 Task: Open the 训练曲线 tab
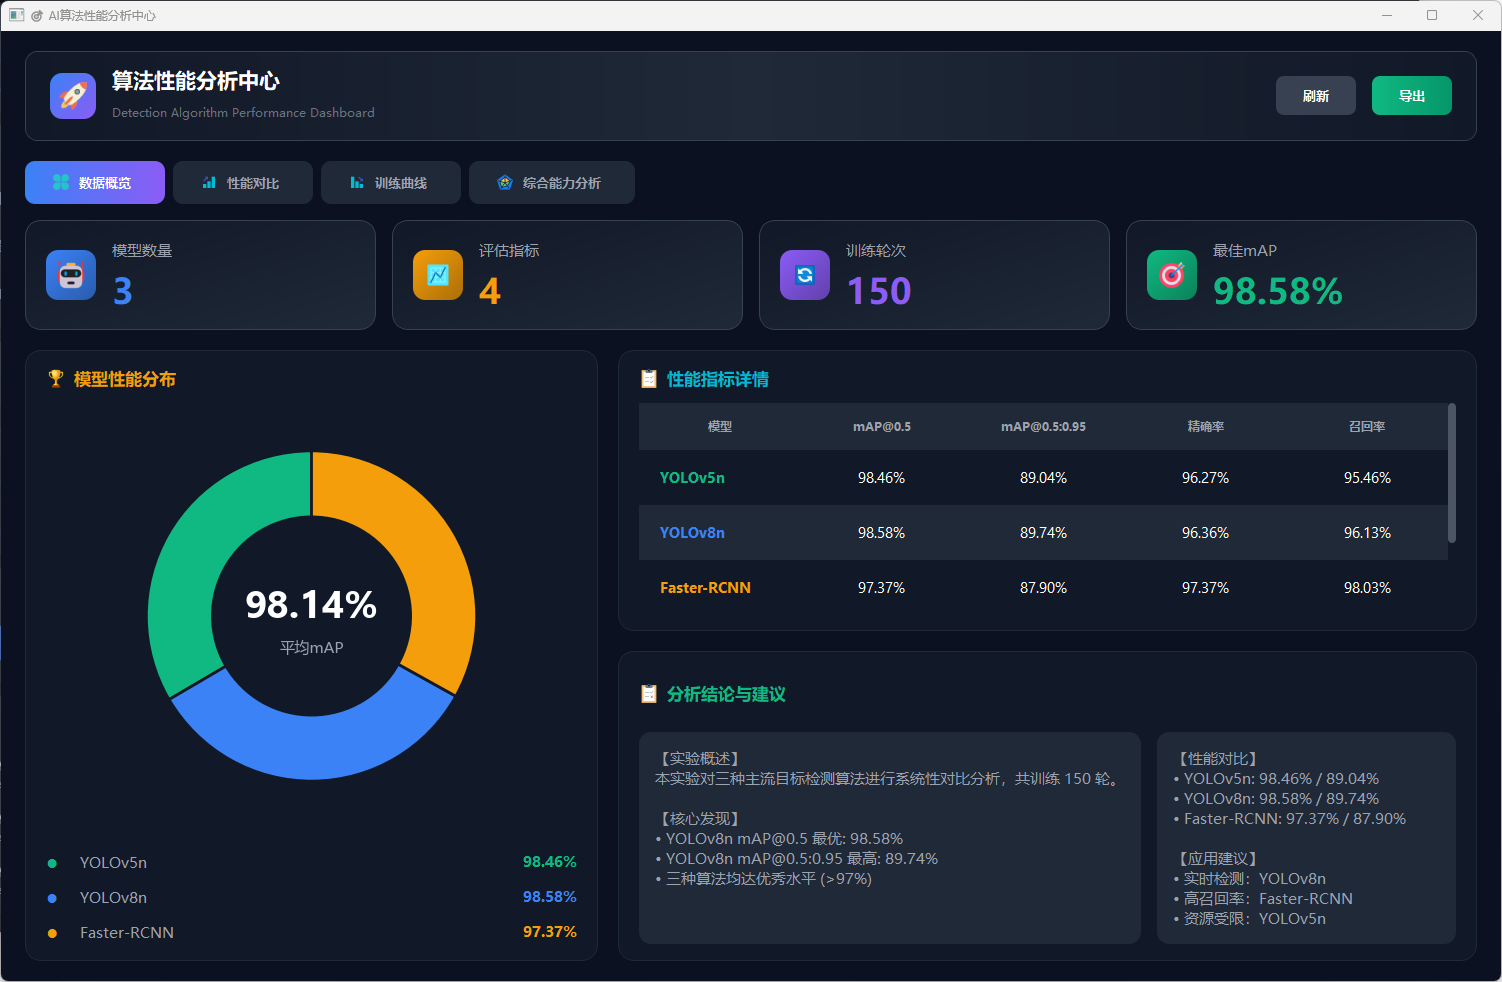click(x=391, y=183)
